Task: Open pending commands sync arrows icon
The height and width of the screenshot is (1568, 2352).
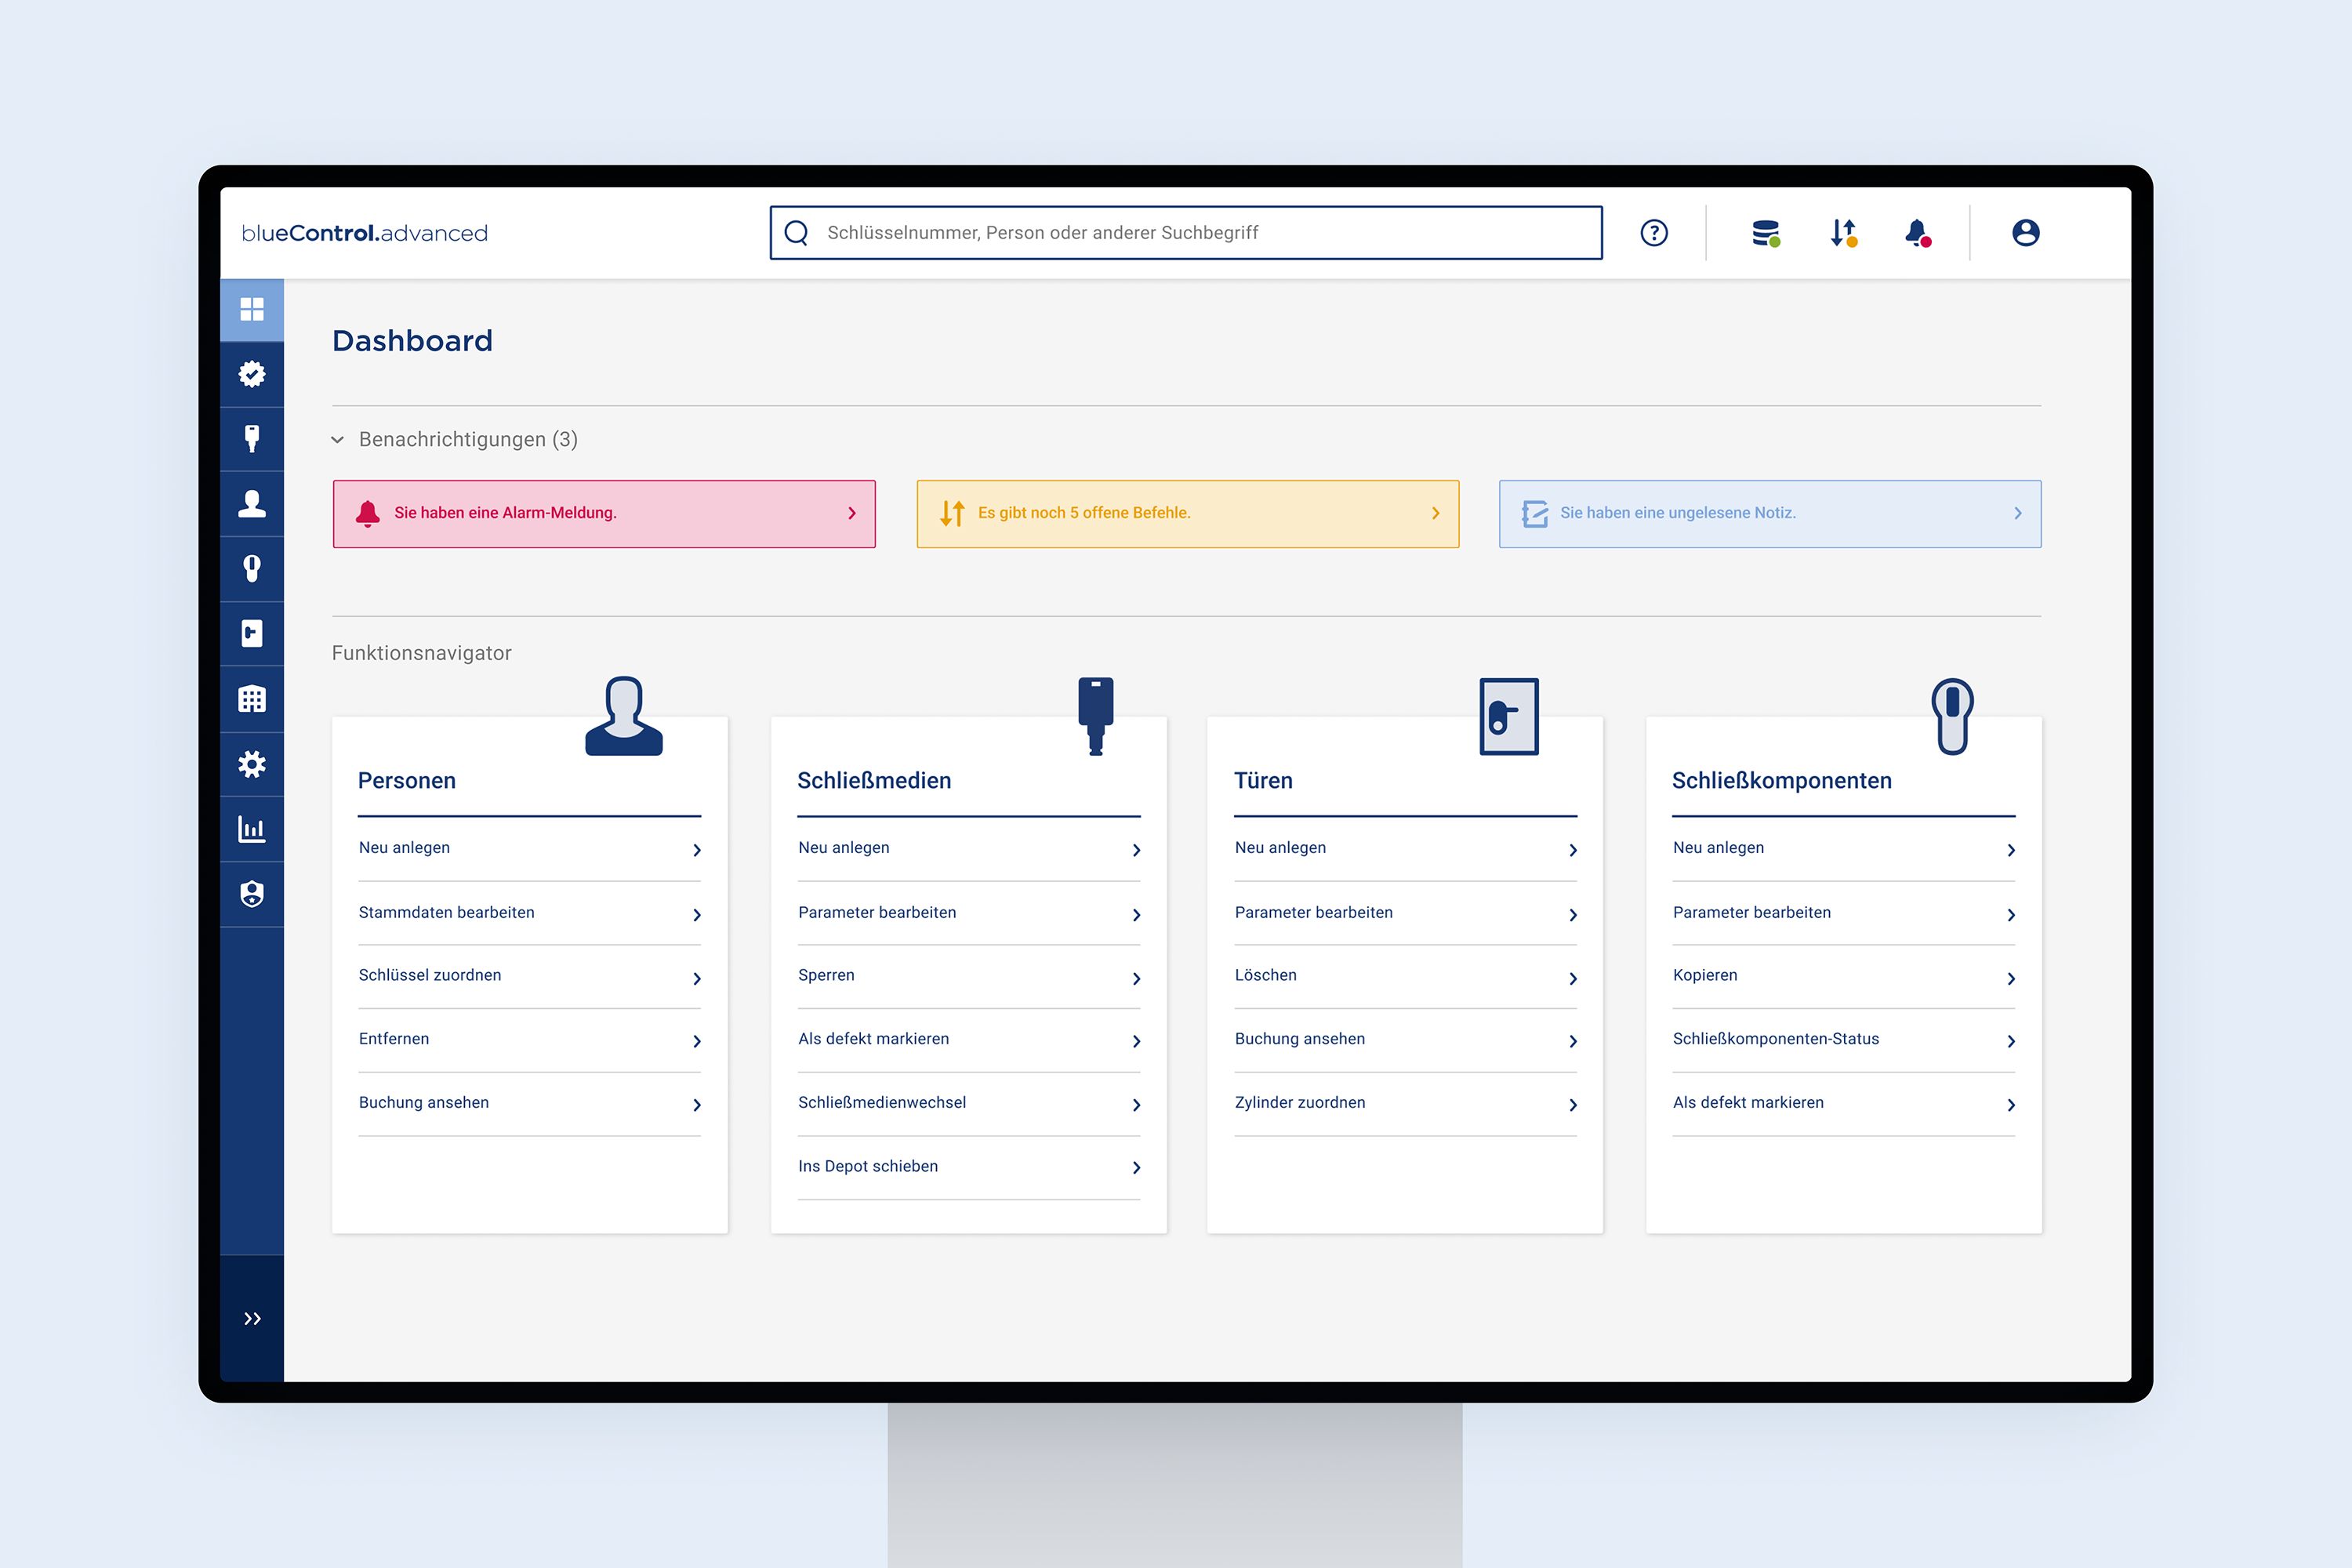Action: pyautogui.click(x=1843, y=233)
